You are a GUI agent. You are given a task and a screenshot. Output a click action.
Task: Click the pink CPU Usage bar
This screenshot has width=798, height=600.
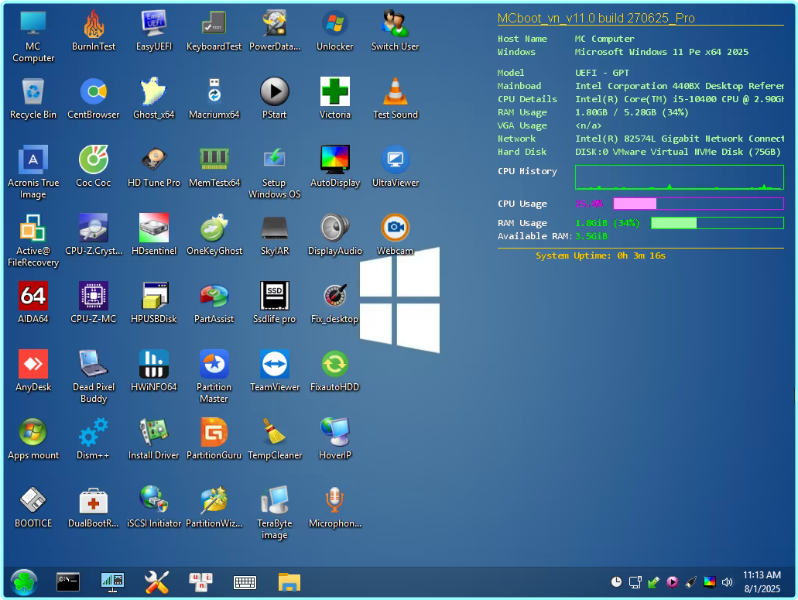pyautogui.click(x=698, y=204)
